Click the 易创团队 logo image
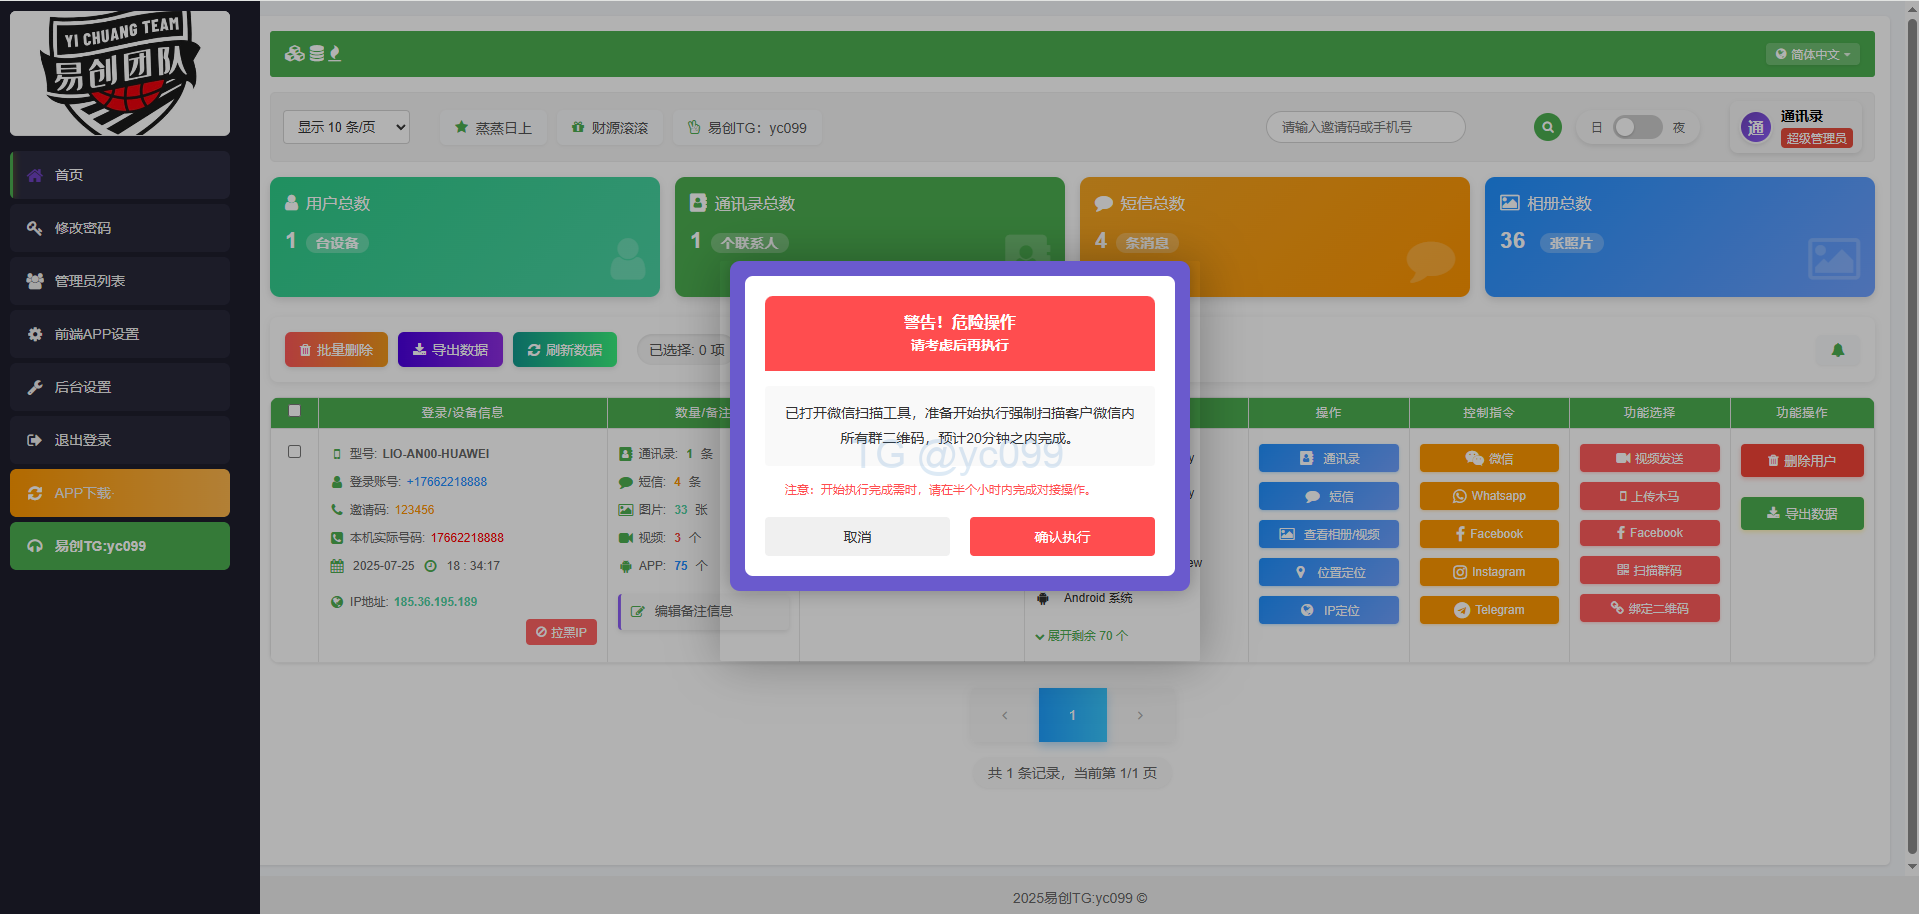 click(120, 73)
